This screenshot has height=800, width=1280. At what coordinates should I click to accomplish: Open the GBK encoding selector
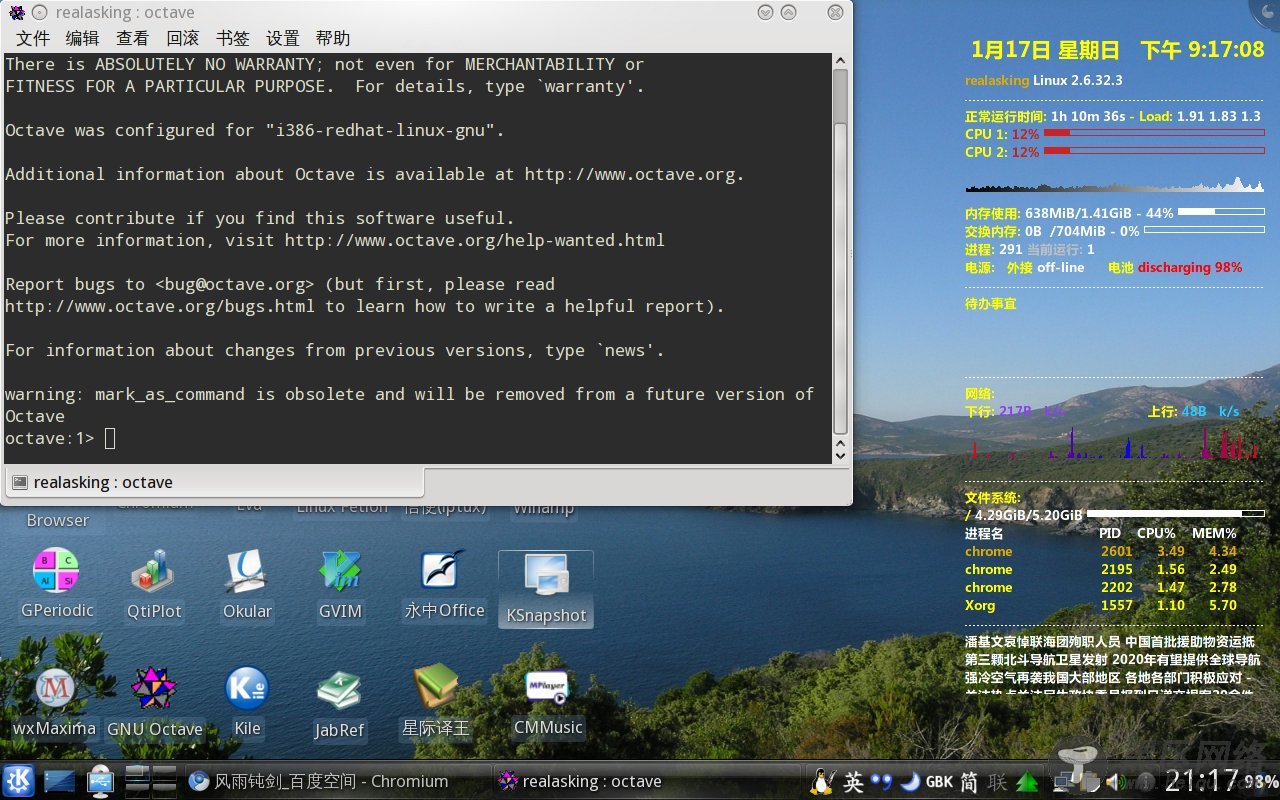939,782
